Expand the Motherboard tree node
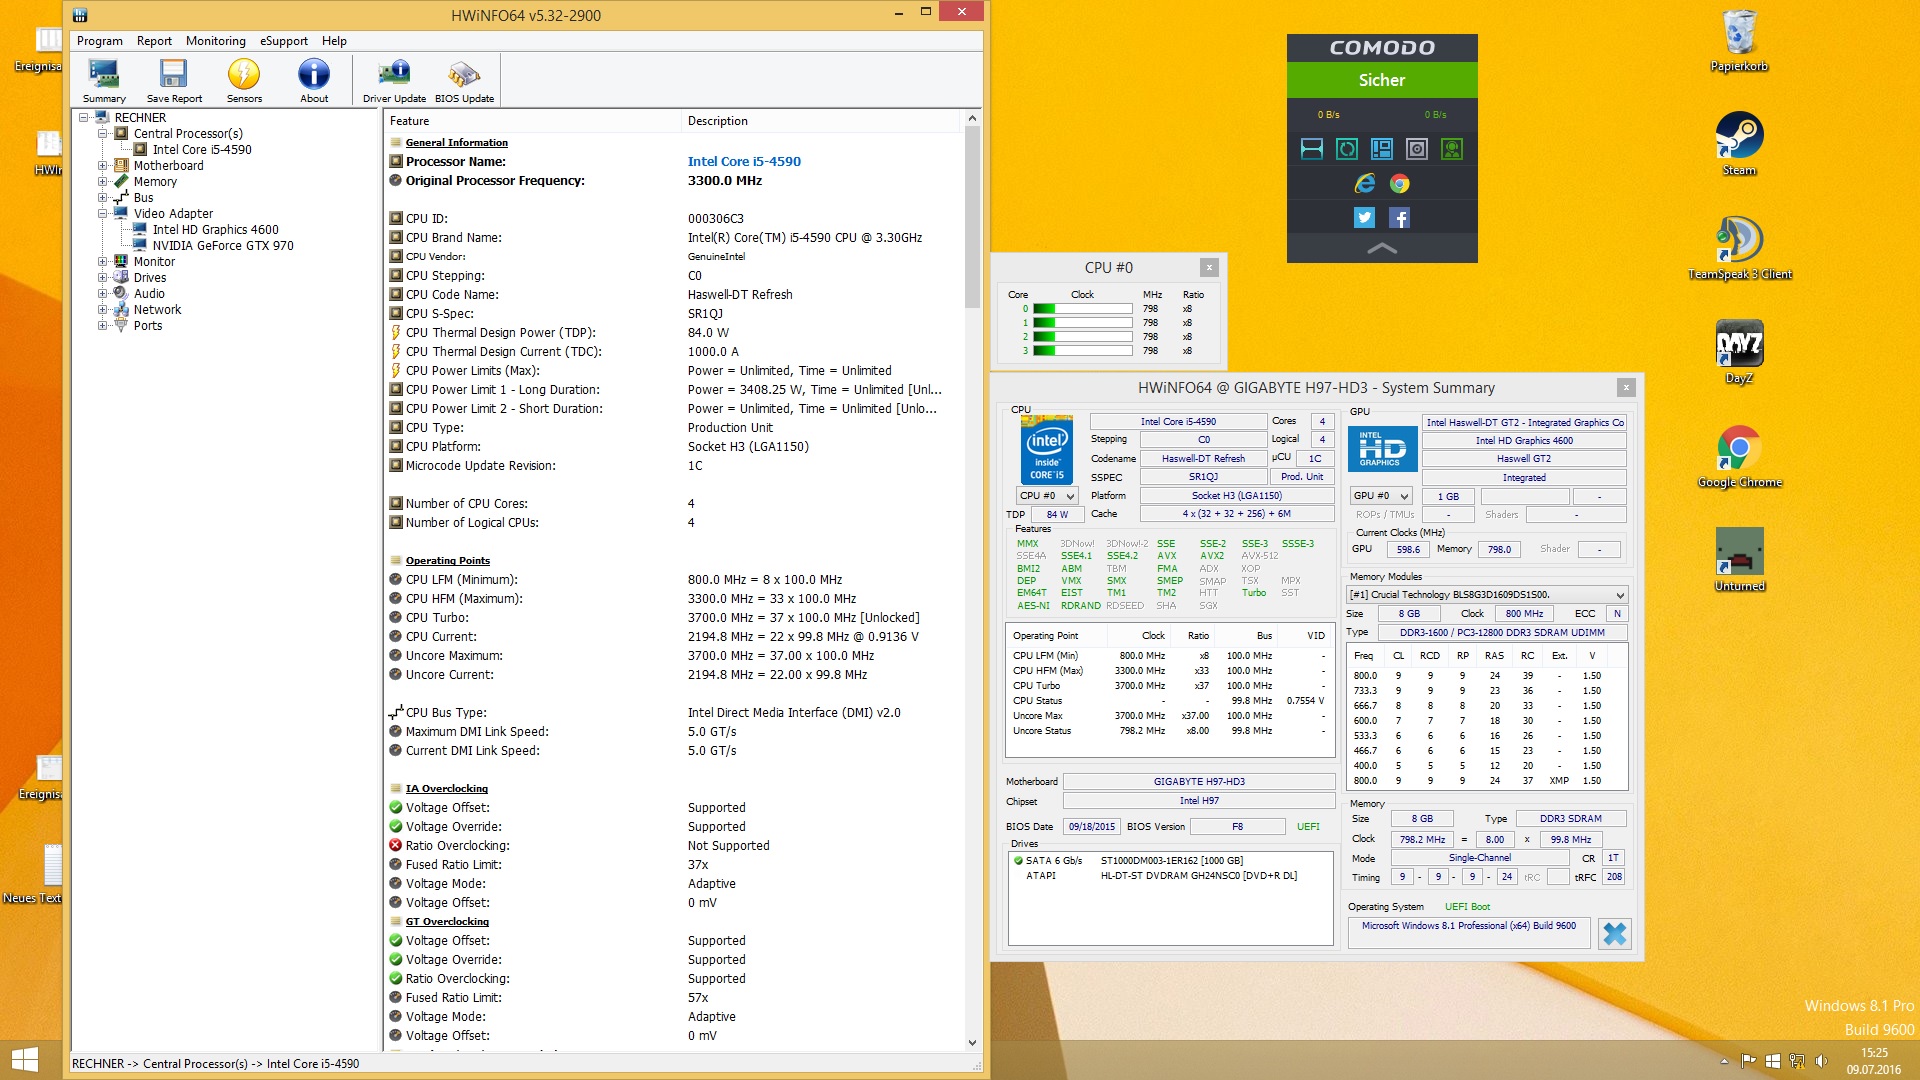Screen dimensions: 1920x1080 point(102,166)
